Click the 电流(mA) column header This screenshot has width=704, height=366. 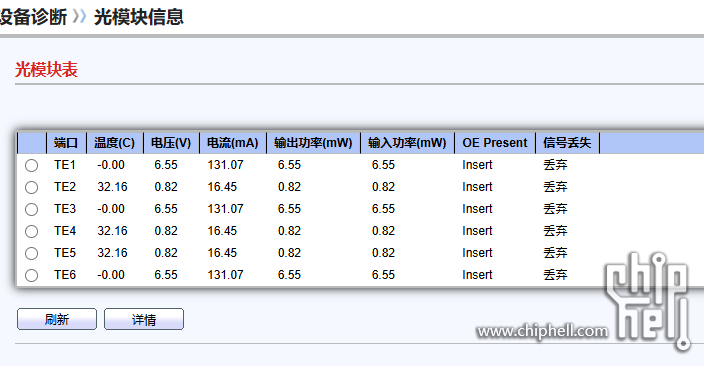pos(233,143)
